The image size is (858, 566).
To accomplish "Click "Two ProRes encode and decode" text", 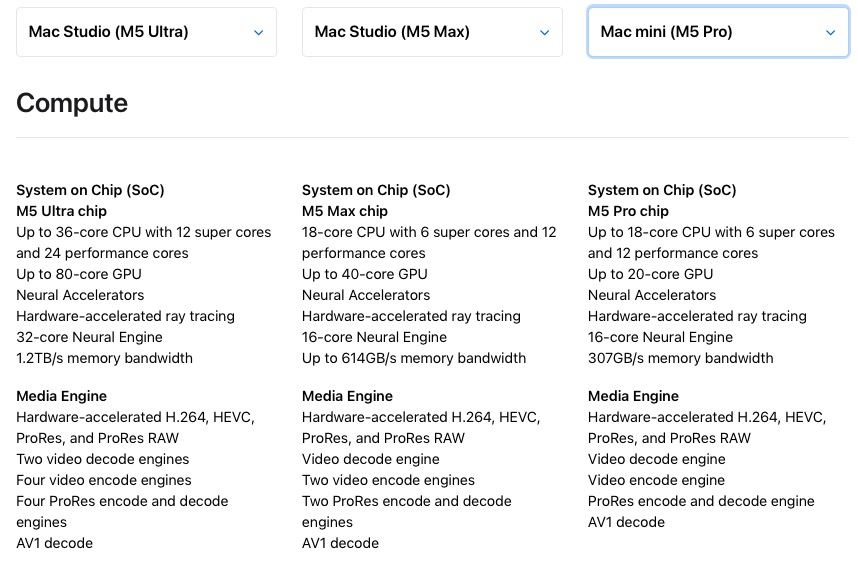I will [x=407, y=501].
